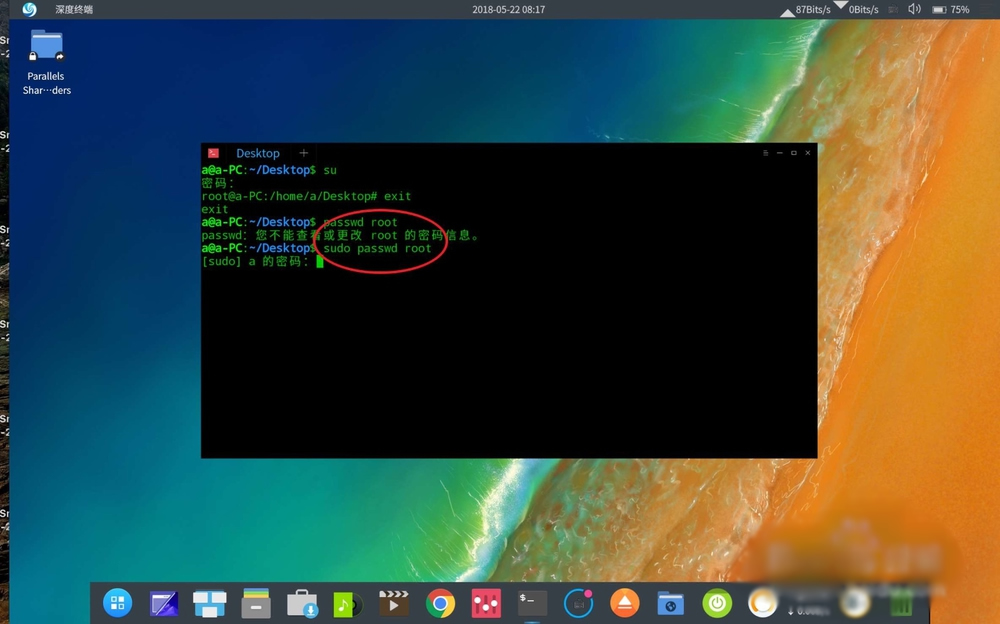Select the Desktop terminal tab
This screenshot has height=624, width=1000.
coord(258,153)
